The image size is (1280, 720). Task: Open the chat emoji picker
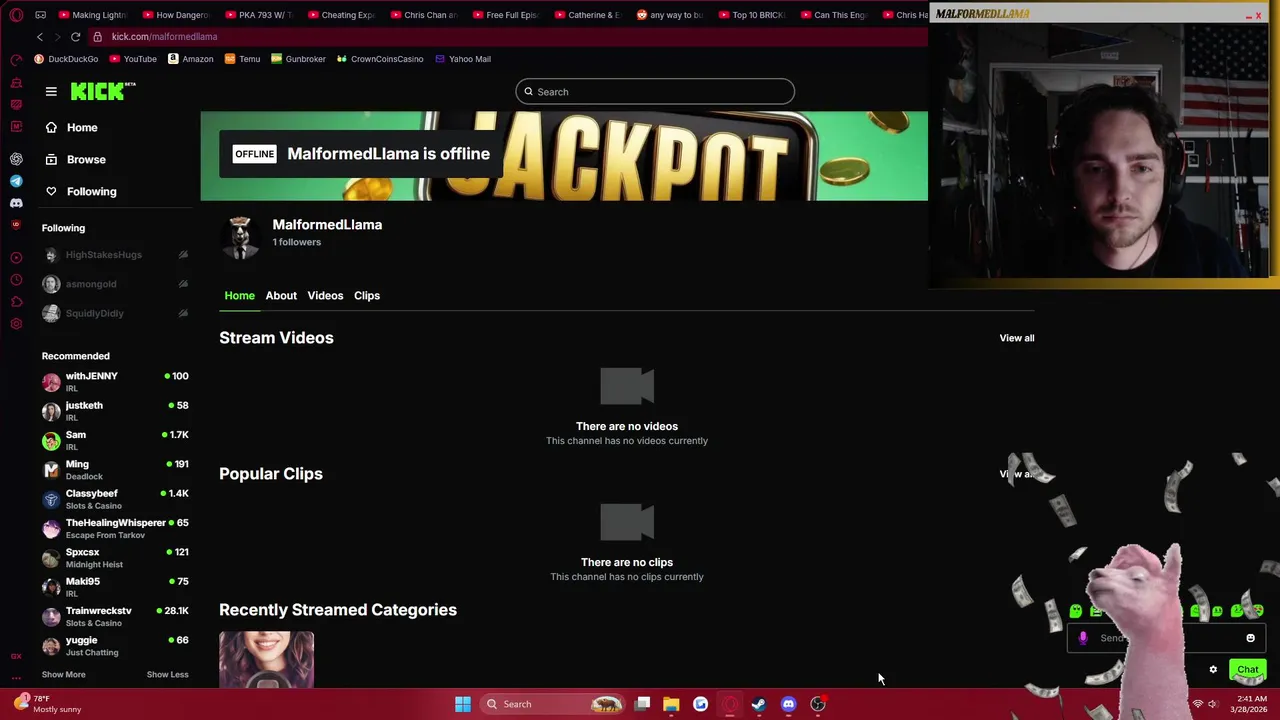pyautogui.click(x=1250, y=638)
